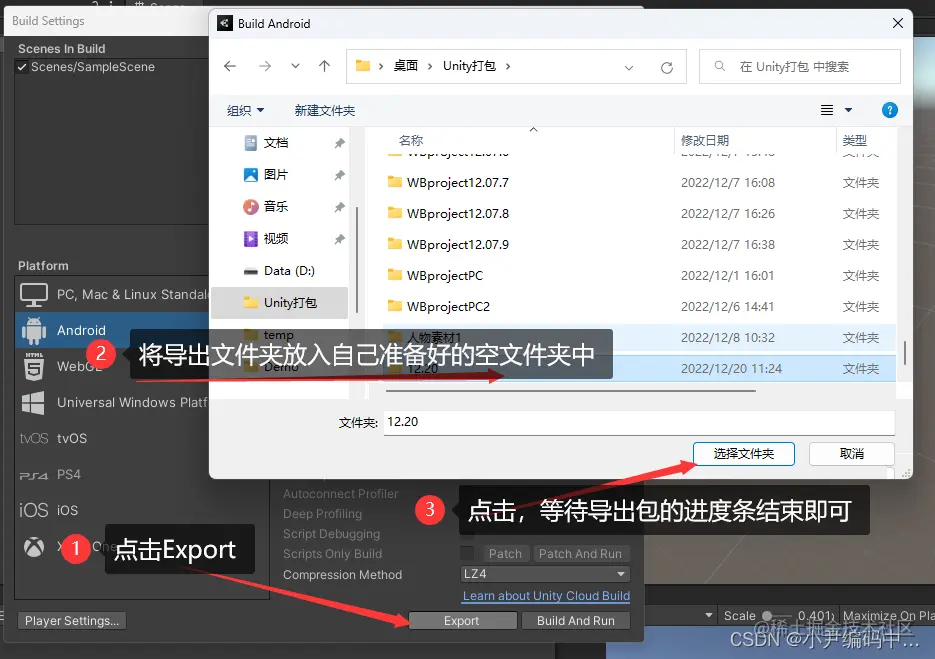The image size is (935, 659).
Task: Click 新建文件夹 to create a folder
Action: tap(324, 110)
